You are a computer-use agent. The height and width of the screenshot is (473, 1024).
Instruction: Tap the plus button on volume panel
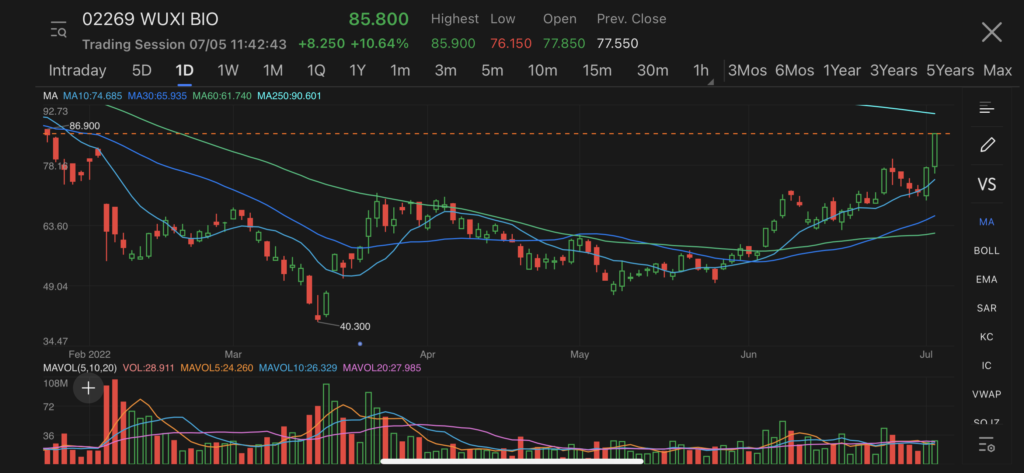pos(88,389)
